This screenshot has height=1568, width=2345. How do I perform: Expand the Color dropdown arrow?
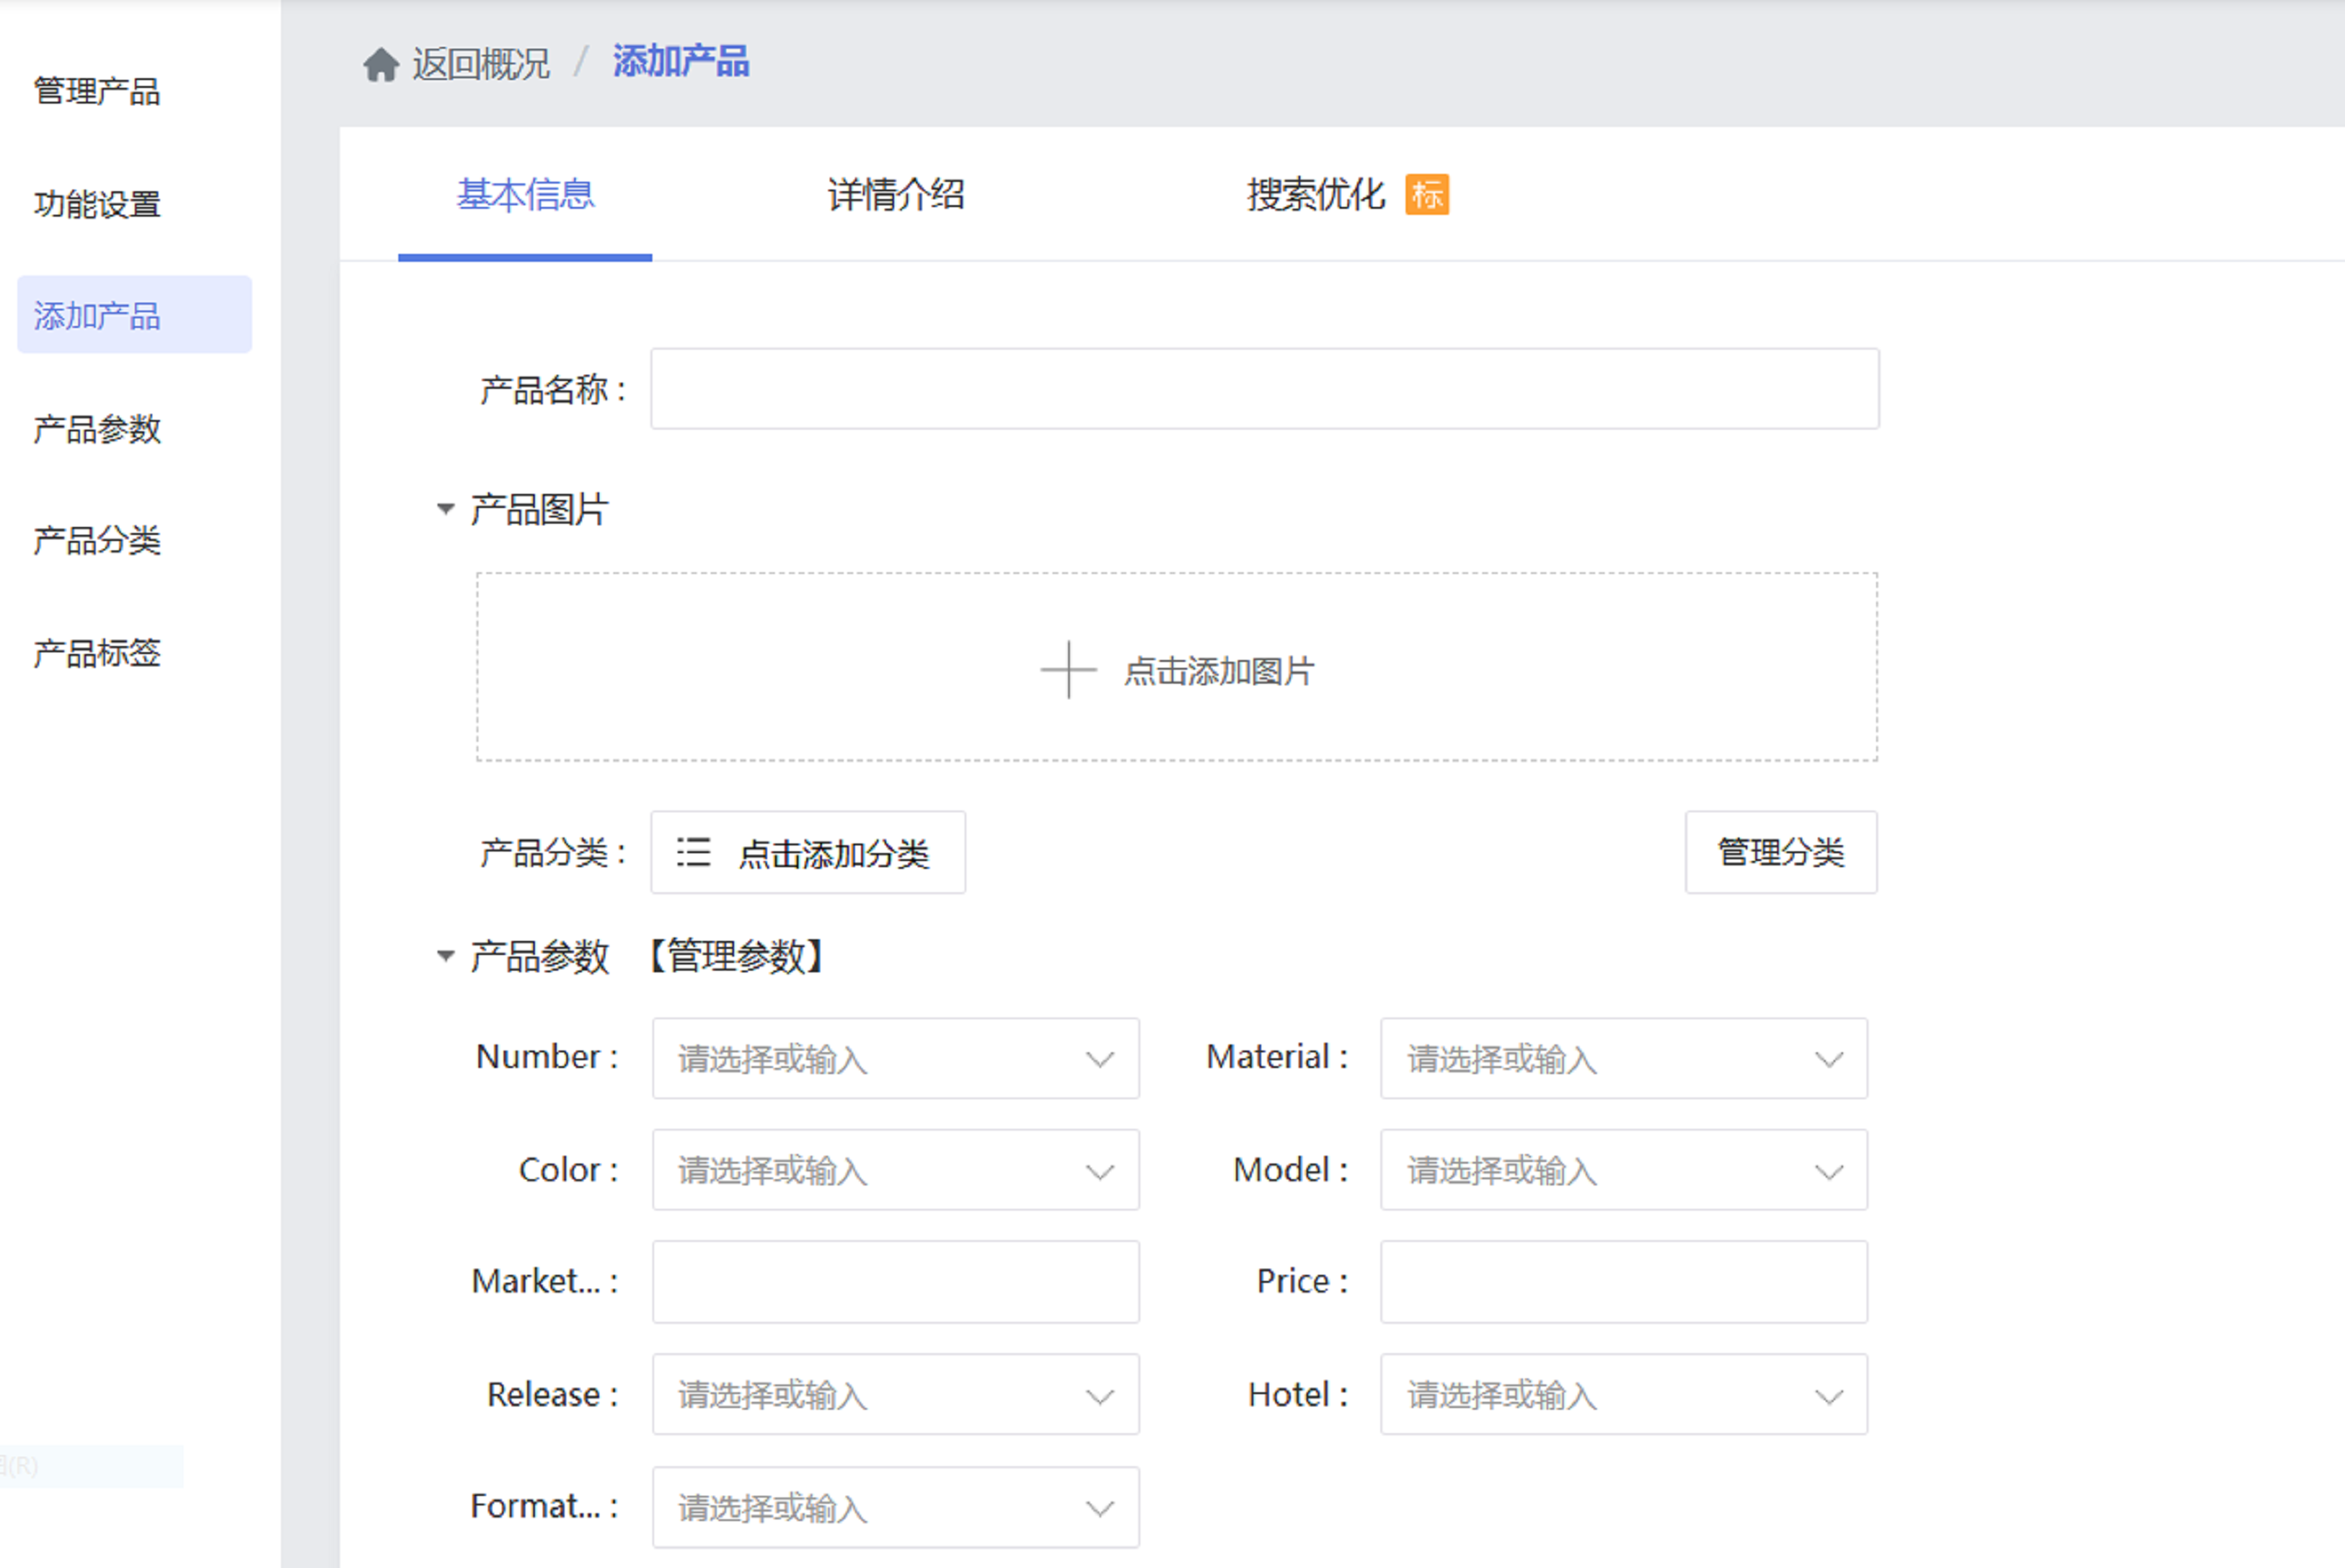tap(1100, 1171)
